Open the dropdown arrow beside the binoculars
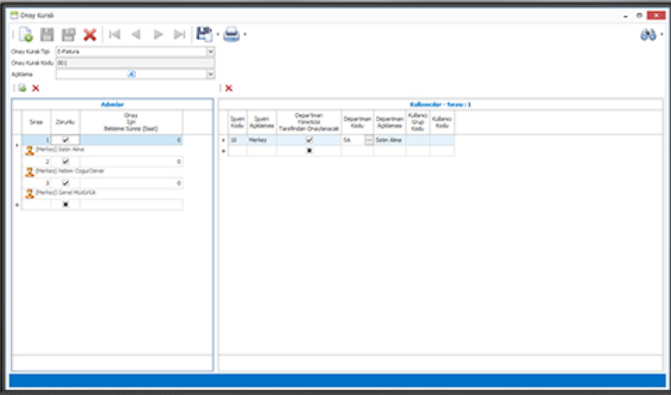 pos(662,35)
